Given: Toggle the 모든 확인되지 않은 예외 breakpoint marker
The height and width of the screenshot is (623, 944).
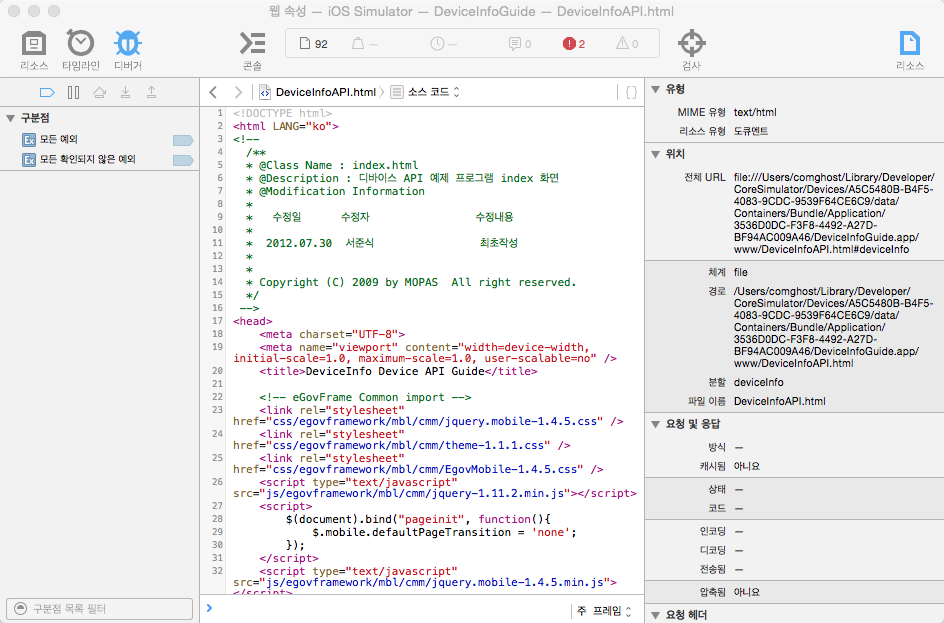Looking at the screenshot, I should [182, 160].
